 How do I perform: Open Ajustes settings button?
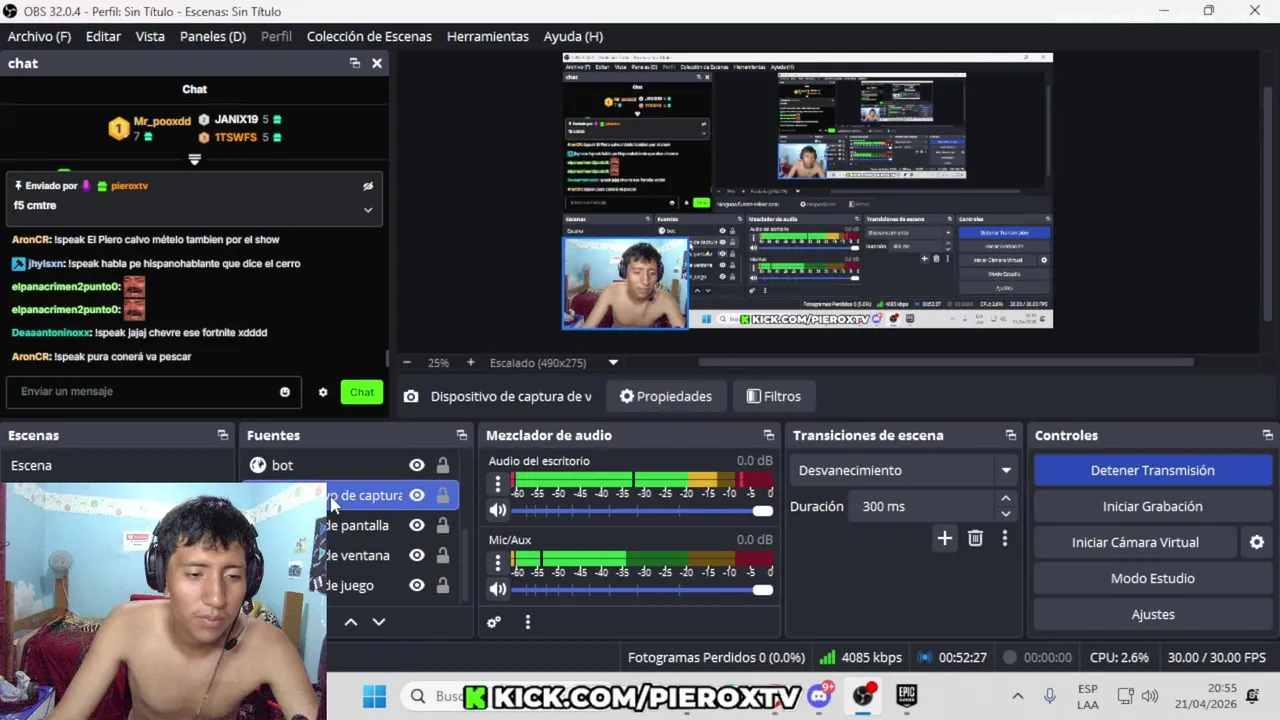(x=1152, y=614)
